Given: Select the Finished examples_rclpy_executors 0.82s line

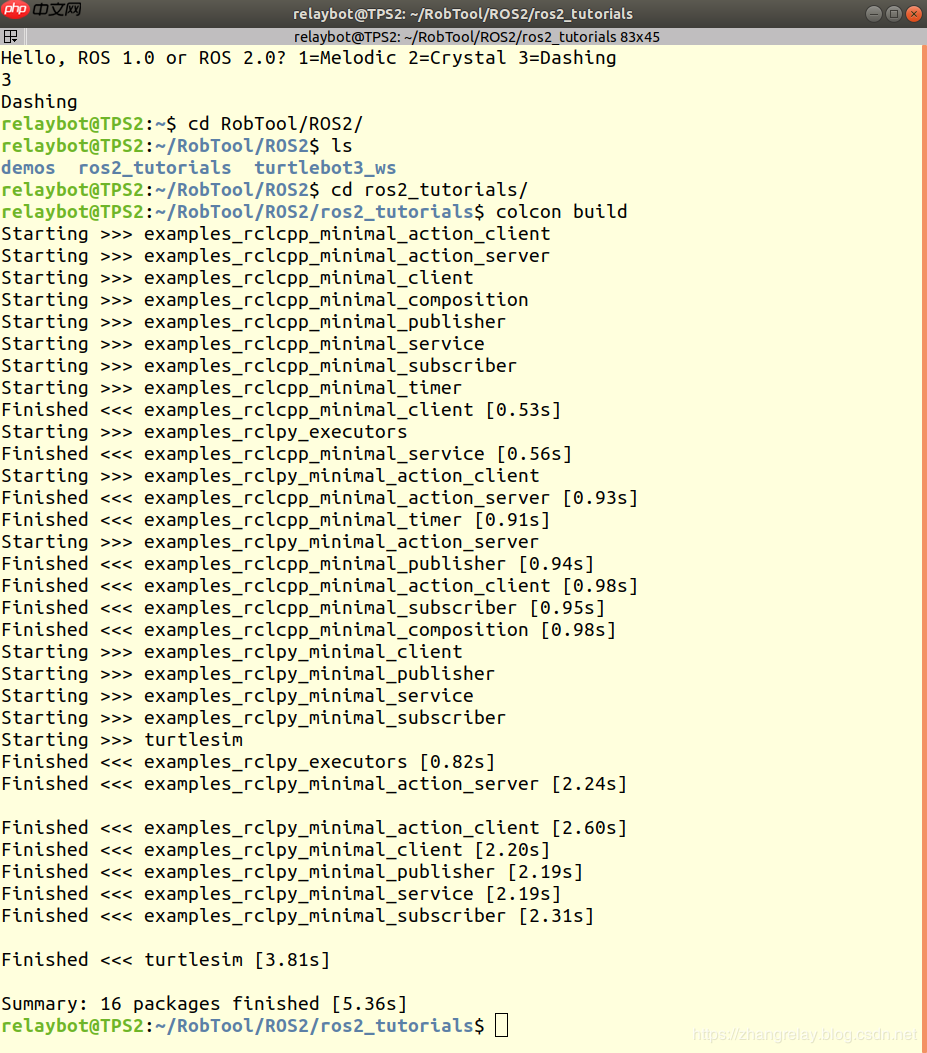Looking at the screenshot, I should coord(249,762).
